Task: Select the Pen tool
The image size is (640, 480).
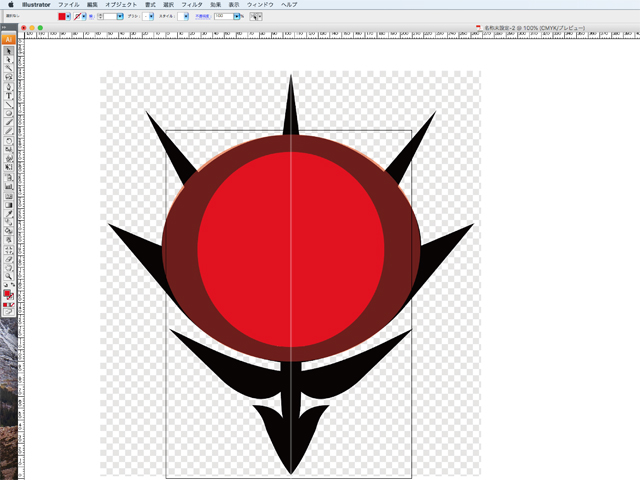Action: pos(9,87)
